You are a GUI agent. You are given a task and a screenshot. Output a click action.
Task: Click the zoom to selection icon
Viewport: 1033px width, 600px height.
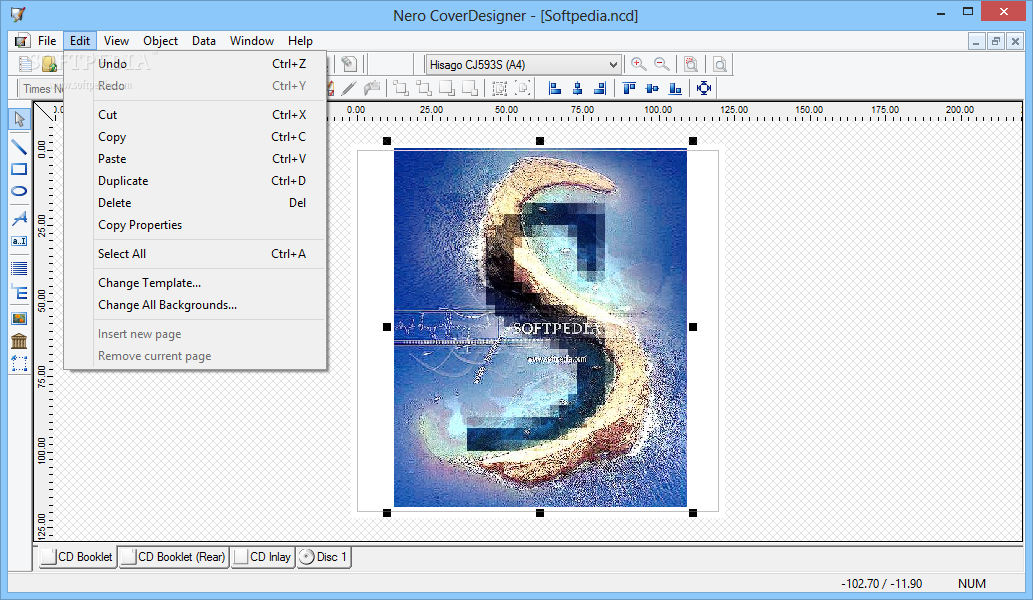[x=690, y=64]
